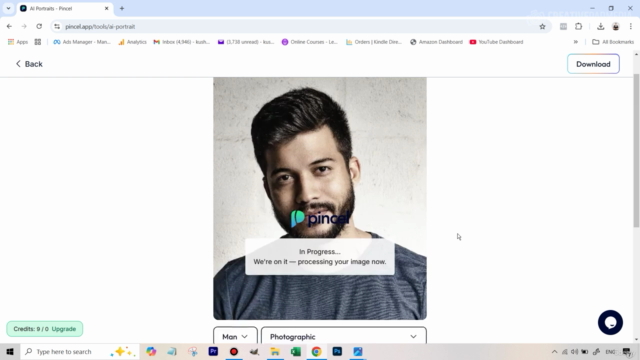The height and width of the screenshot is (360, 640).
Task: Open the Yahoo mail unread bookmark
Action: (x=246, y=42)
